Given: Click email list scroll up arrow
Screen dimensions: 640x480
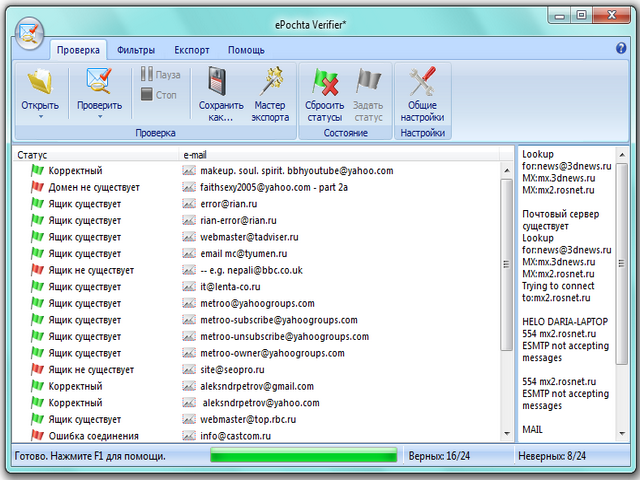Looking at the screenshot, I should [x=507, y=170].
